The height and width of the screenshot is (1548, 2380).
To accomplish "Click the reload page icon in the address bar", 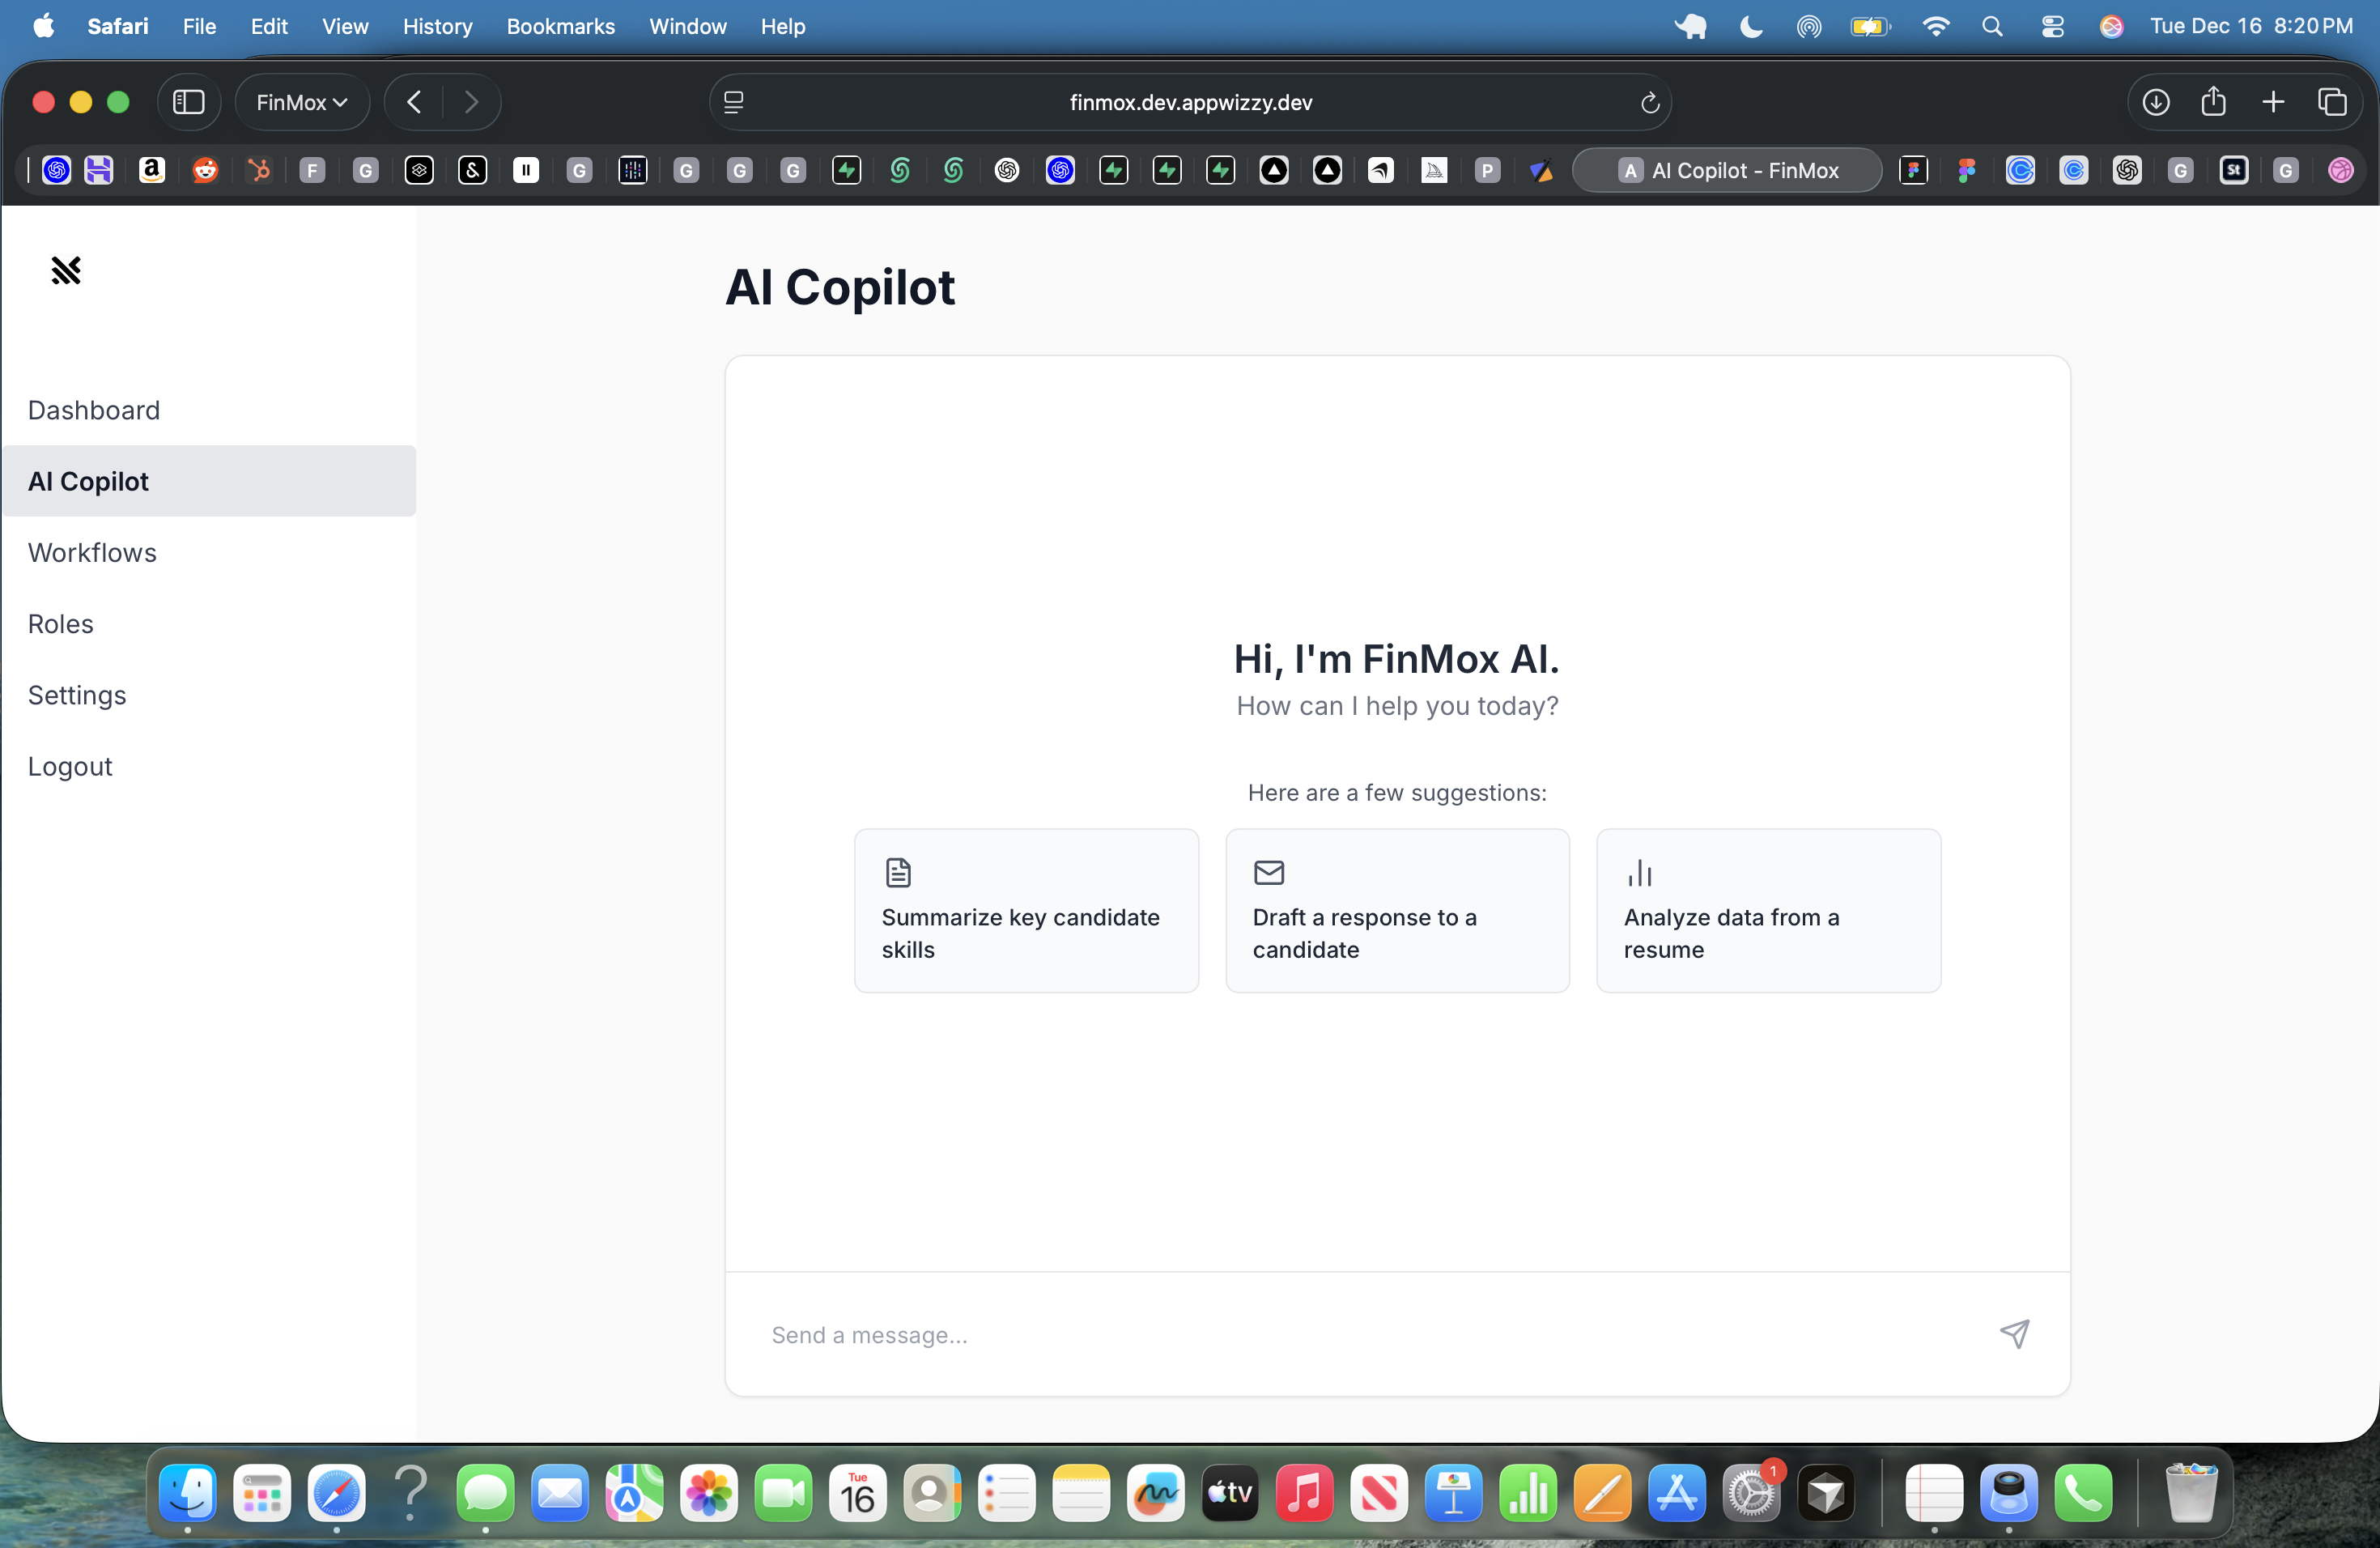I will (x=1649, y=102).
